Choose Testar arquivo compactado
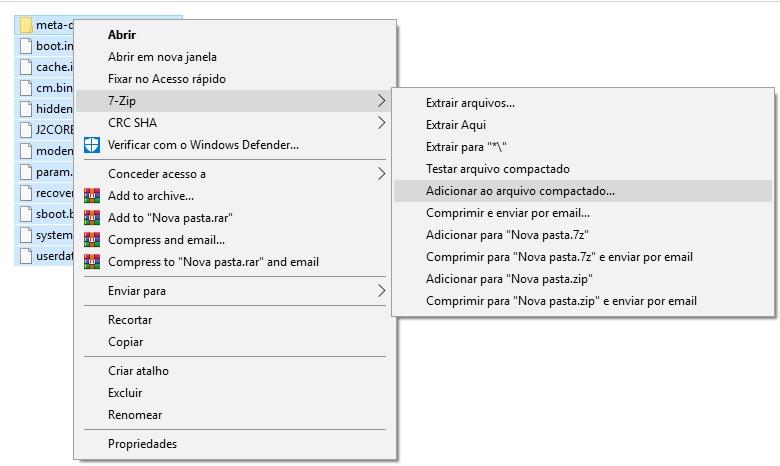 tap(497, 169)
